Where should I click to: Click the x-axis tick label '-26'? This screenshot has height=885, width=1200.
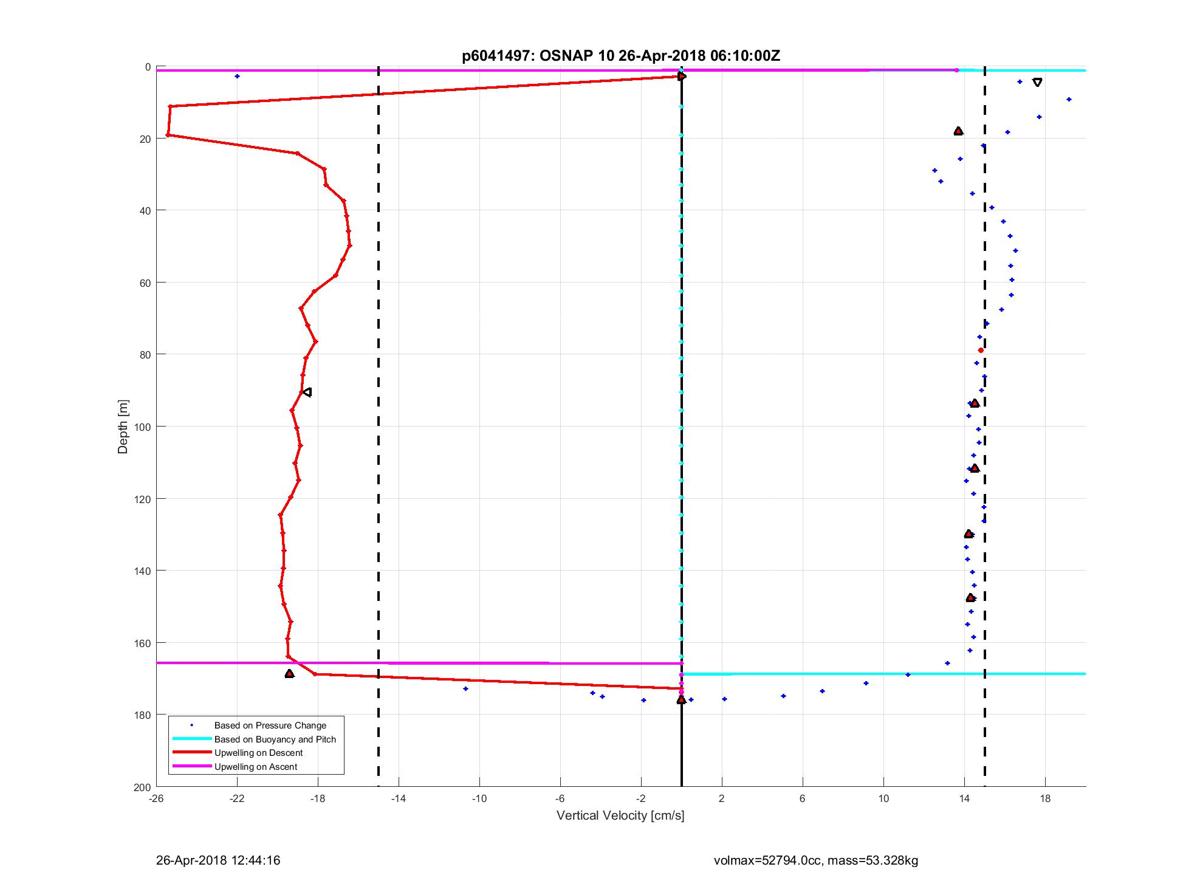156,798
